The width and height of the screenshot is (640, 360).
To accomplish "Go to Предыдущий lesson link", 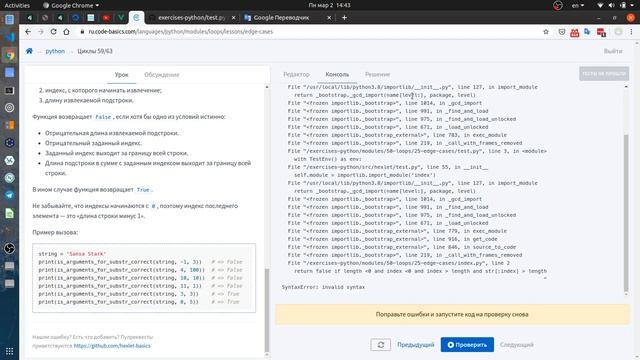I will coord(416,345).
